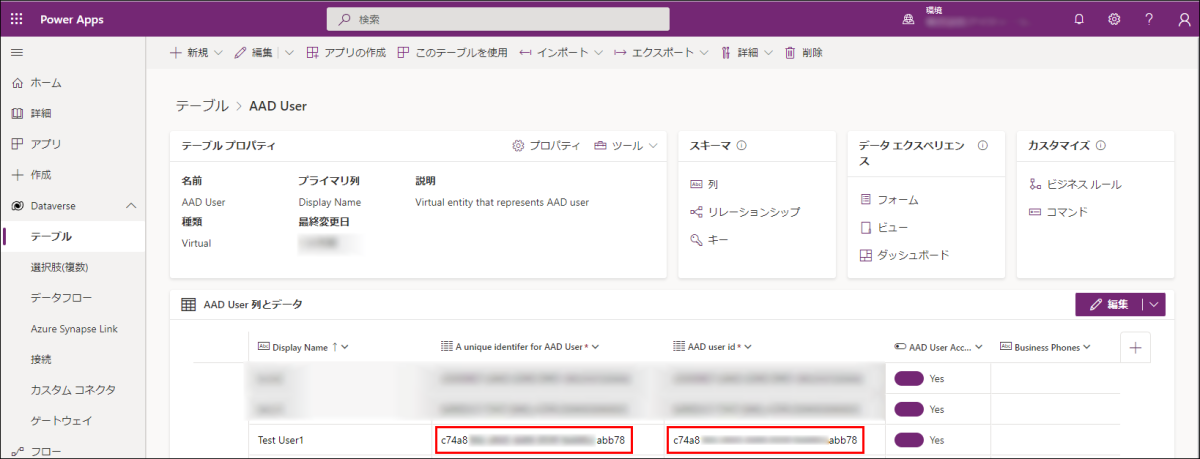Click アプリの作成 in command bar

[x=346, y=52]
